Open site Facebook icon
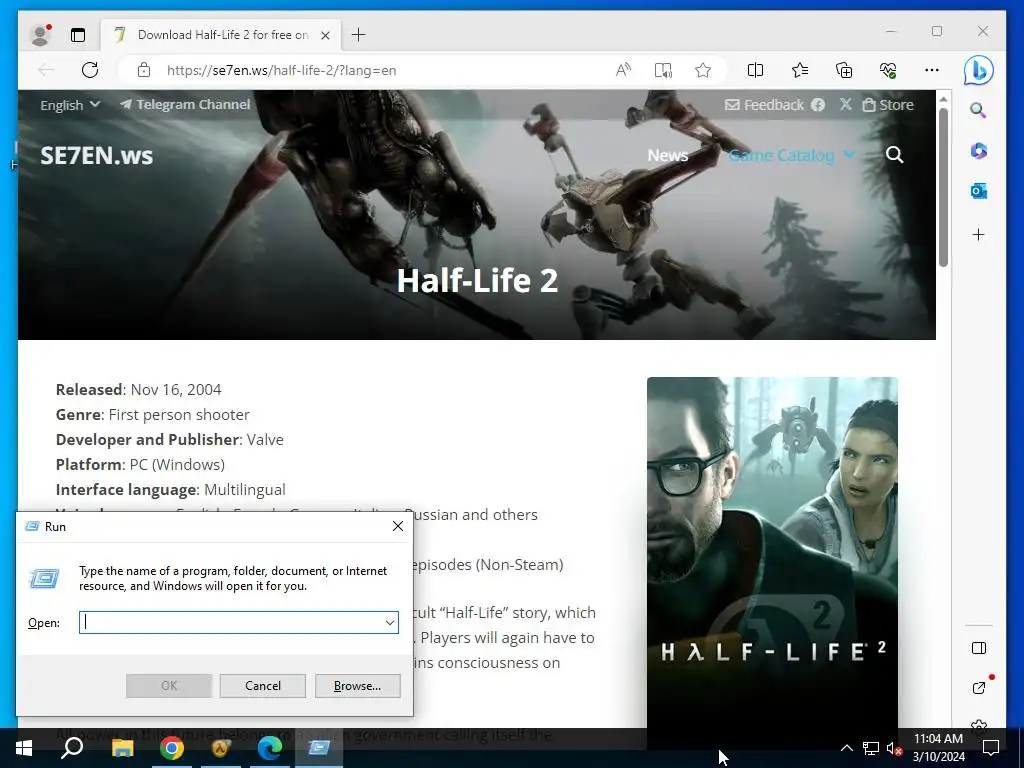 pos(818,104)
